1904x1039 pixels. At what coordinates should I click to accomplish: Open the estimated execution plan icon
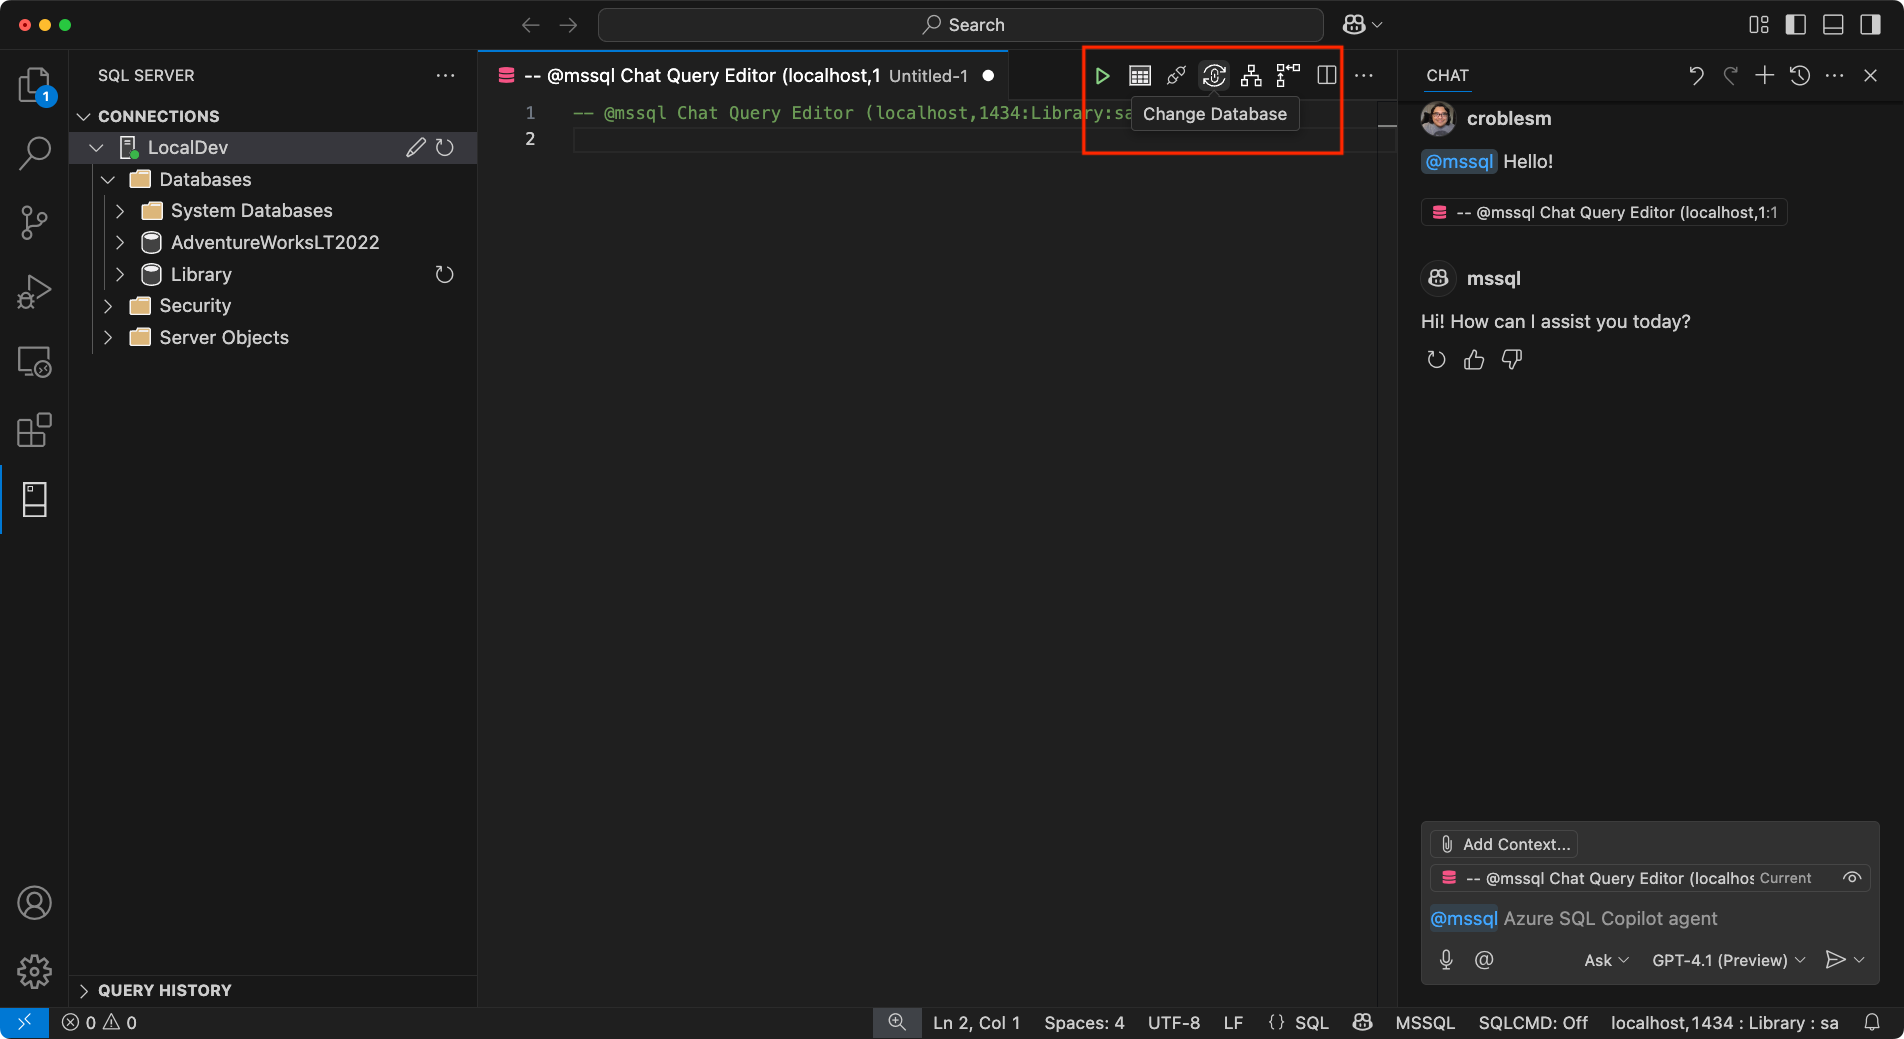(x=1250, y=75)
